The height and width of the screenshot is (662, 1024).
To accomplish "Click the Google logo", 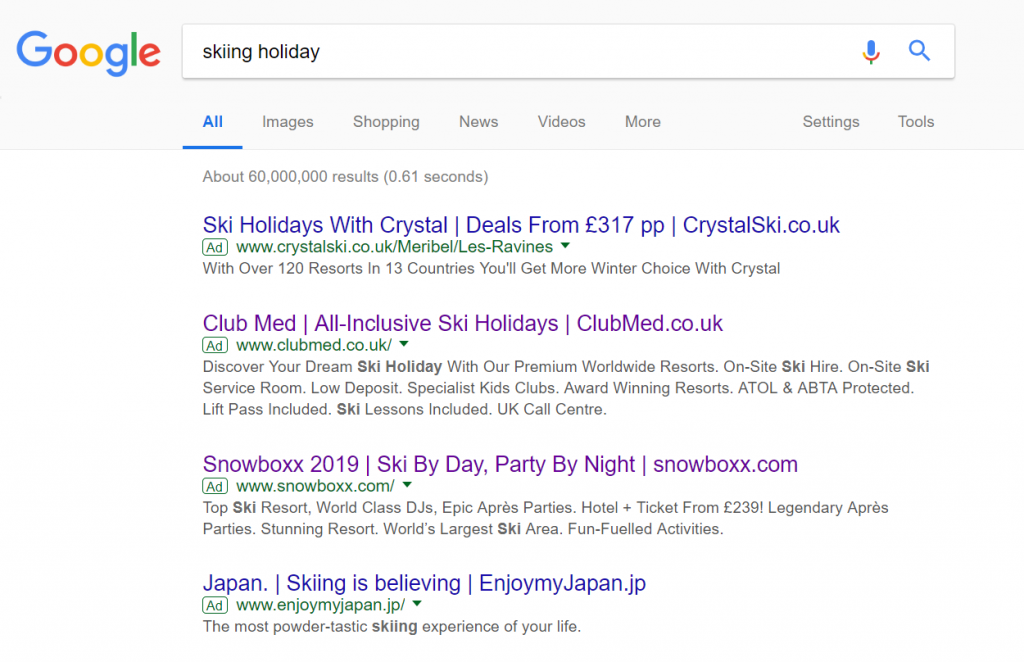I will tap(88, 52).
